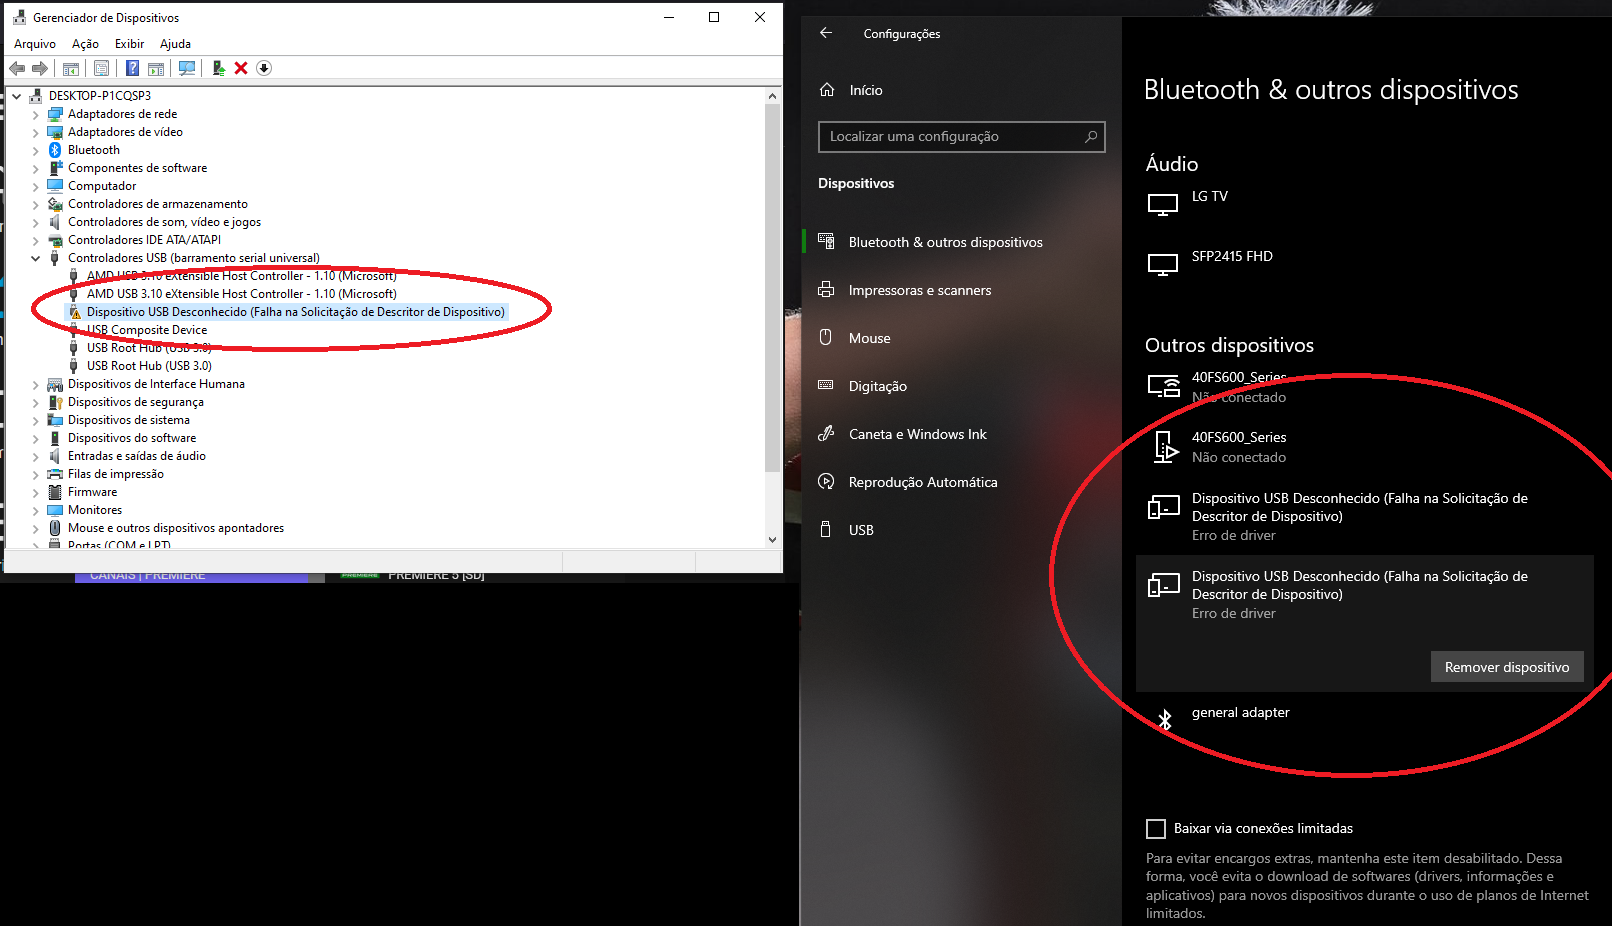Collapse the DESKTOP-P1CQSP3 root node
Screen dimensions: 1612x926
click(x=17, y=96)
